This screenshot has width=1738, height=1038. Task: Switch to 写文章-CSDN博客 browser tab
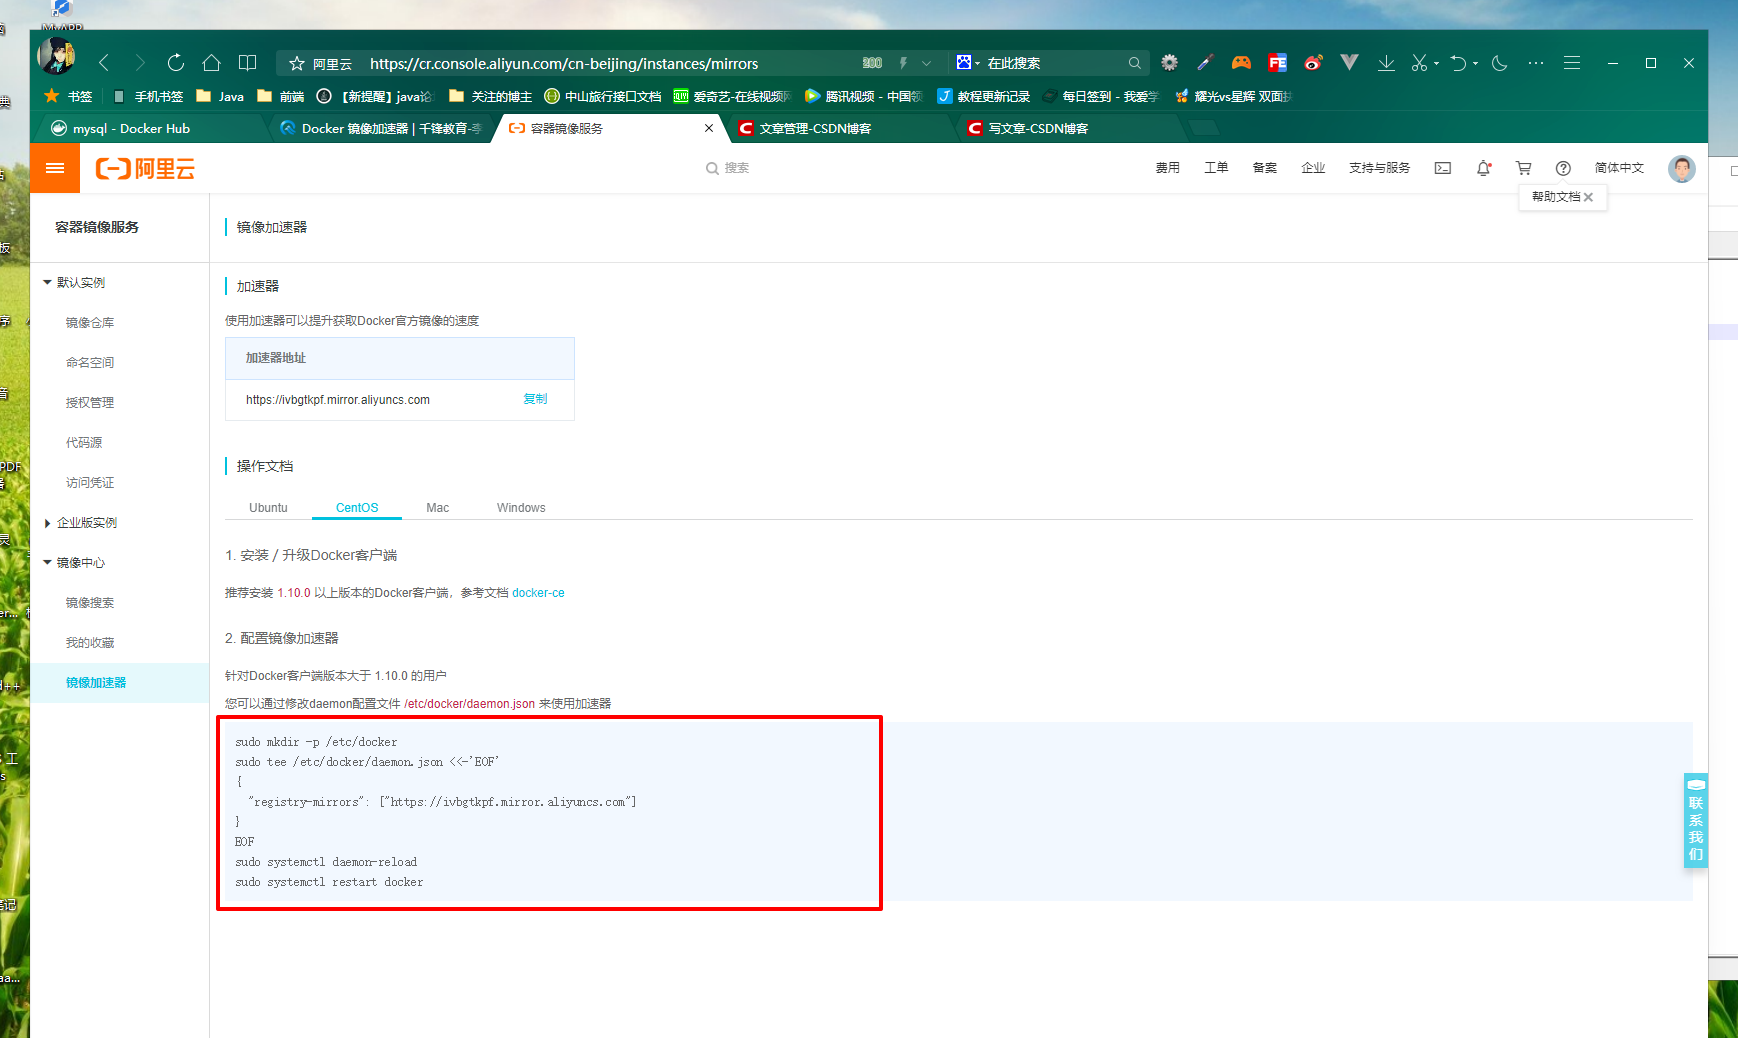tap(1070, 129)
